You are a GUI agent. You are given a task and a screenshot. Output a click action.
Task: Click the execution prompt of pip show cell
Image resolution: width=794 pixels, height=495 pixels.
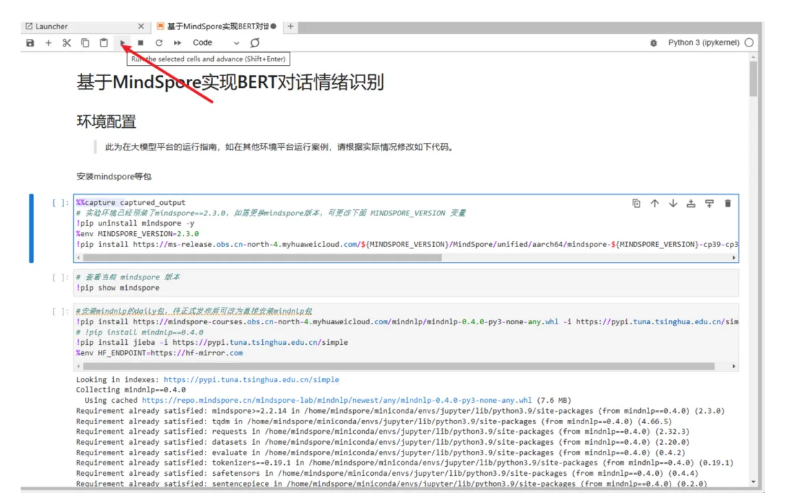[x=60, y=277]
